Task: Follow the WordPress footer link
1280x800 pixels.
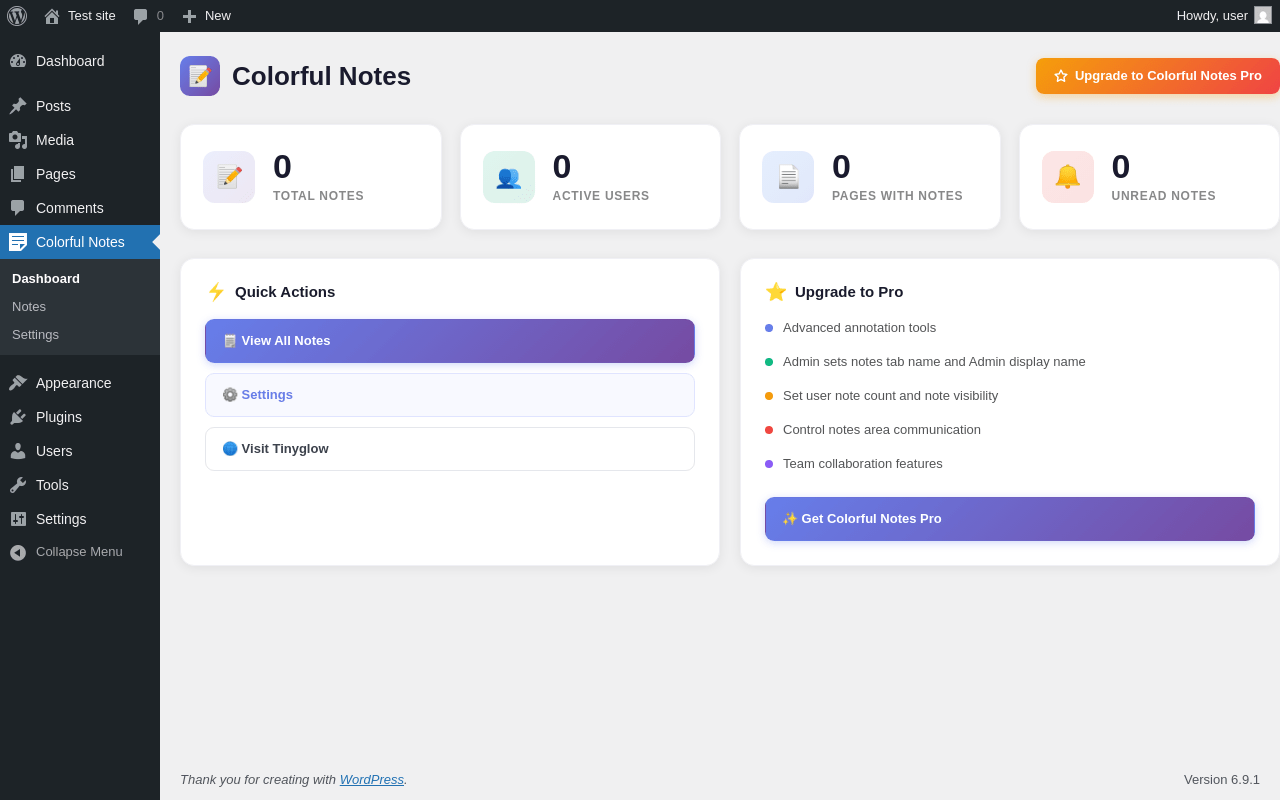Action: (x=372, y=780)
